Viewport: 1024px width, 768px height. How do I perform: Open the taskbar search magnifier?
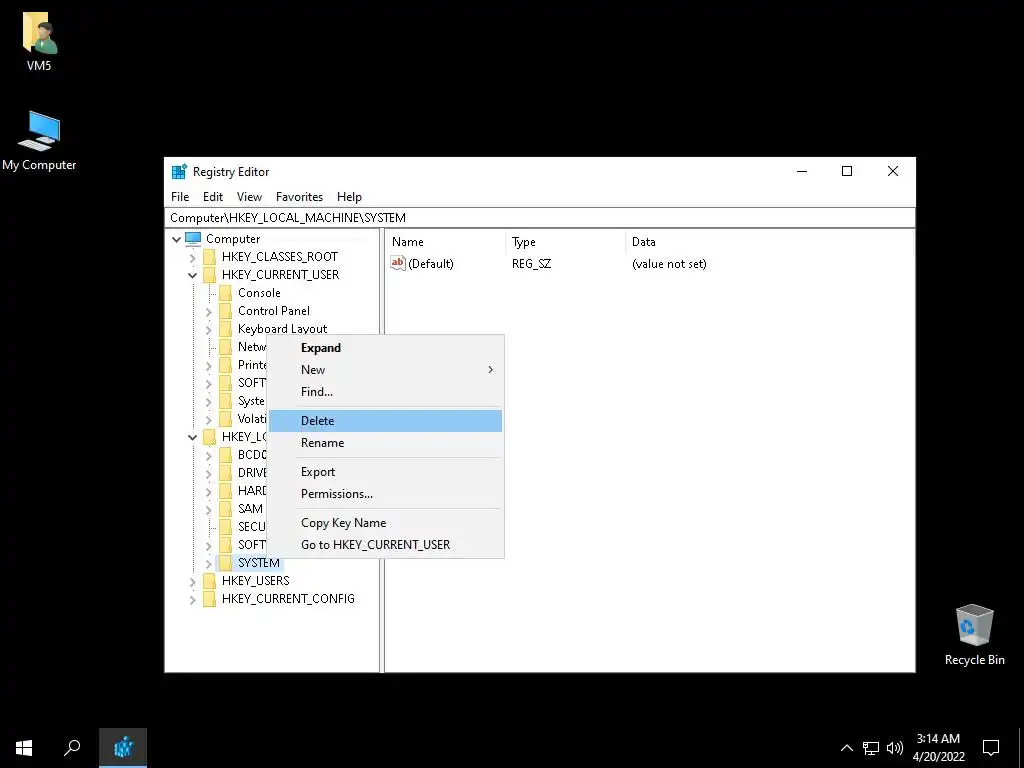point(72,747)
